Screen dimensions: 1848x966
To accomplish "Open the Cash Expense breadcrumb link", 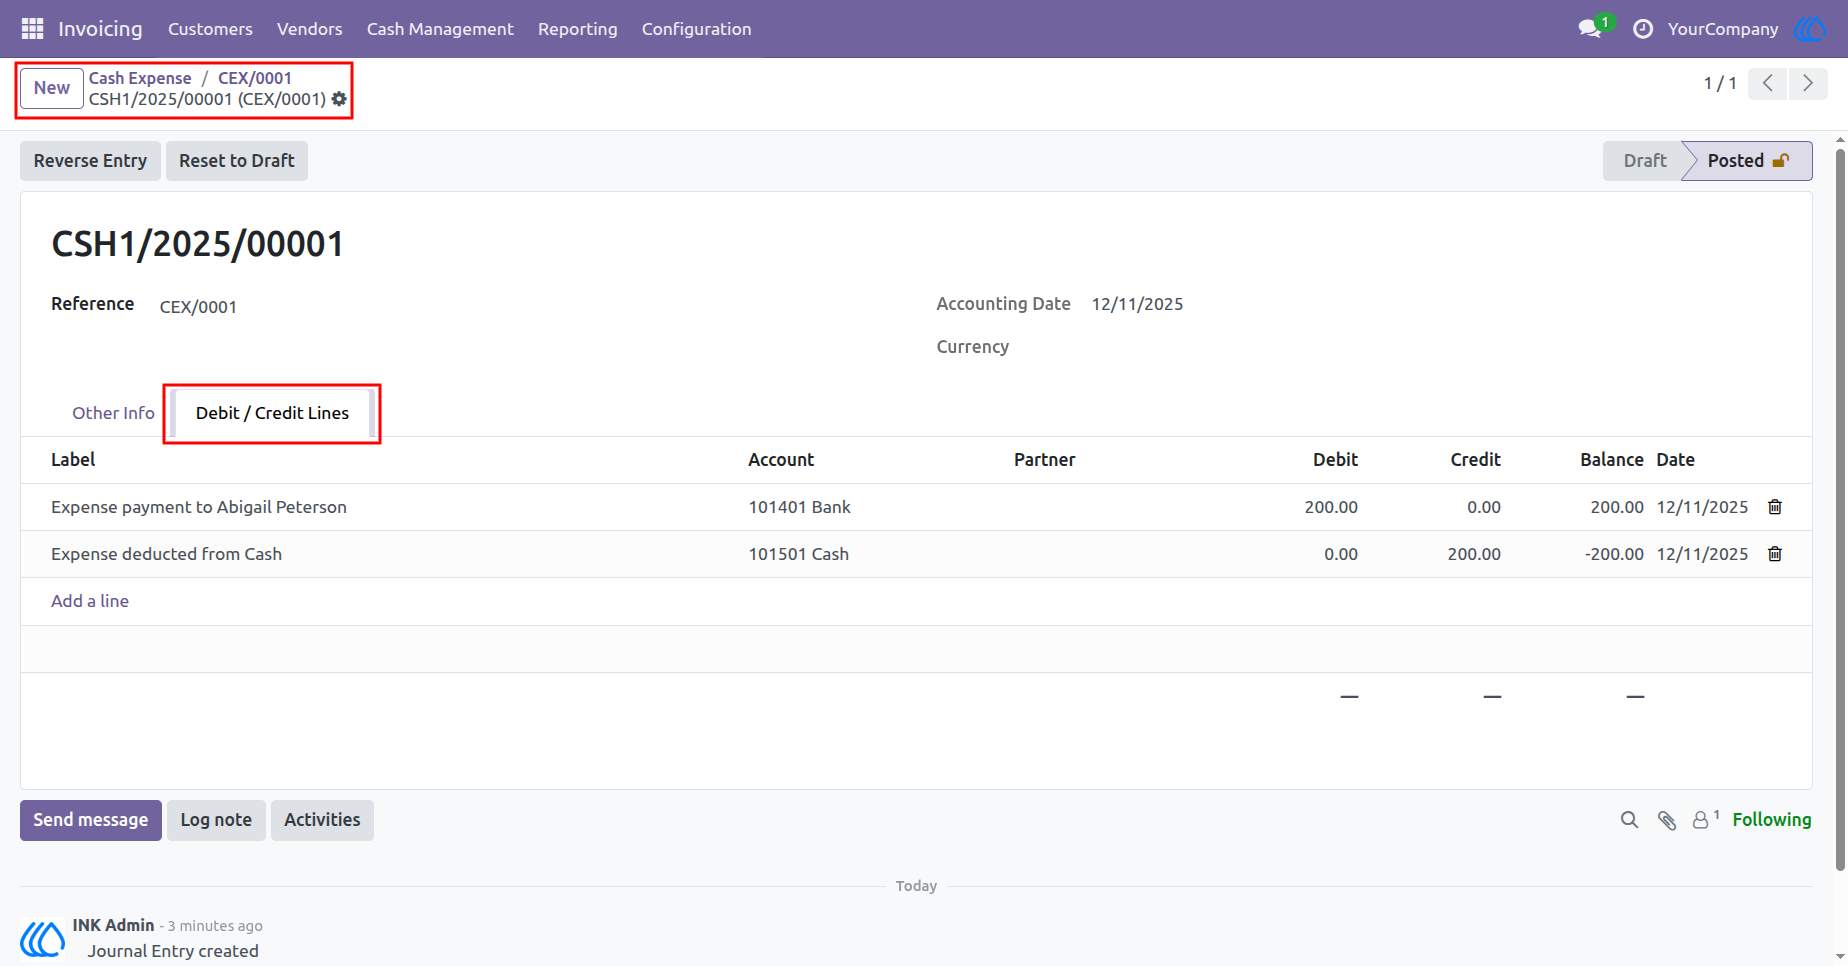I will point(140,78).
